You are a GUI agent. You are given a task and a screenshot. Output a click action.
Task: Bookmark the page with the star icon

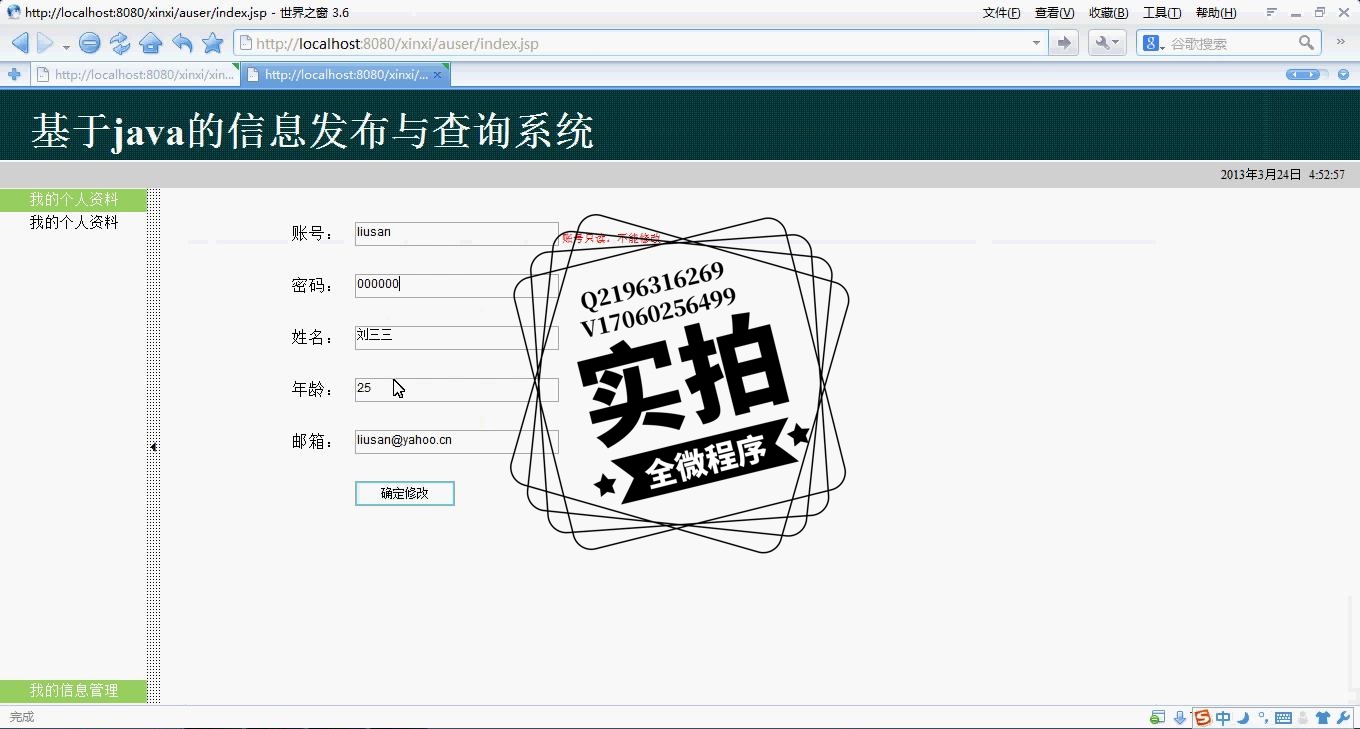212,43
